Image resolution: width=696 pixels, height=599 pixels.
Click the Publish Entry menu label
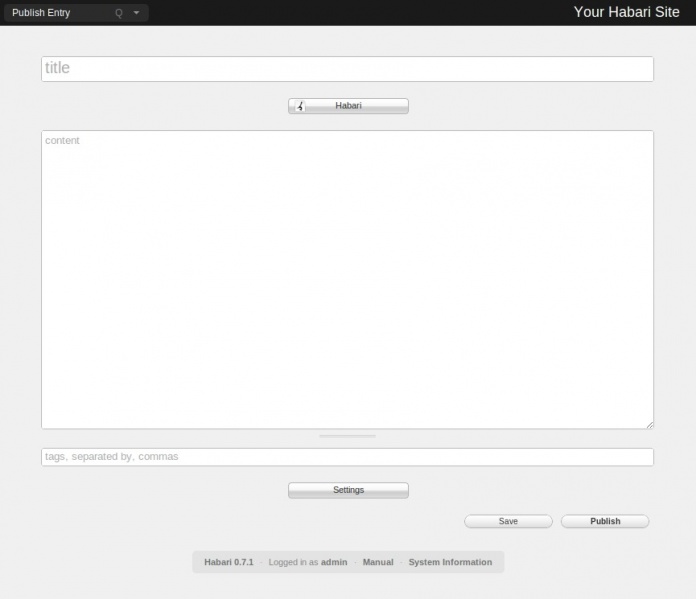click(41, 13)
